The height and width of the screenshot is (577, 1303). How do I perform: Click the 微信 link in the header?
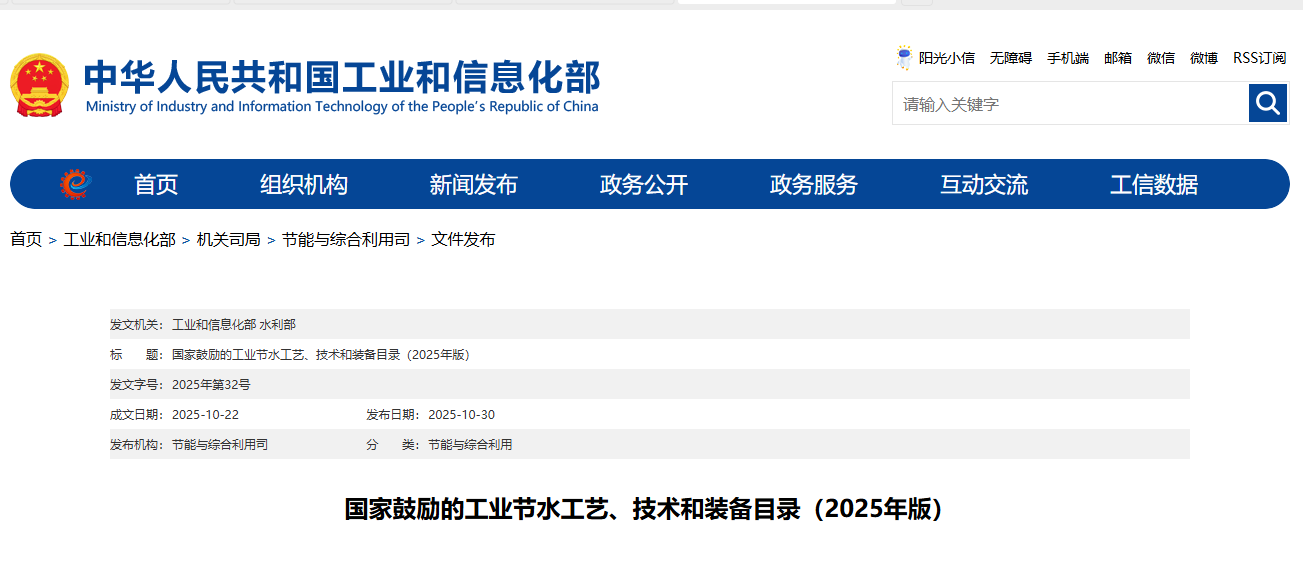pyautogui.click(x=1161, y=58)
